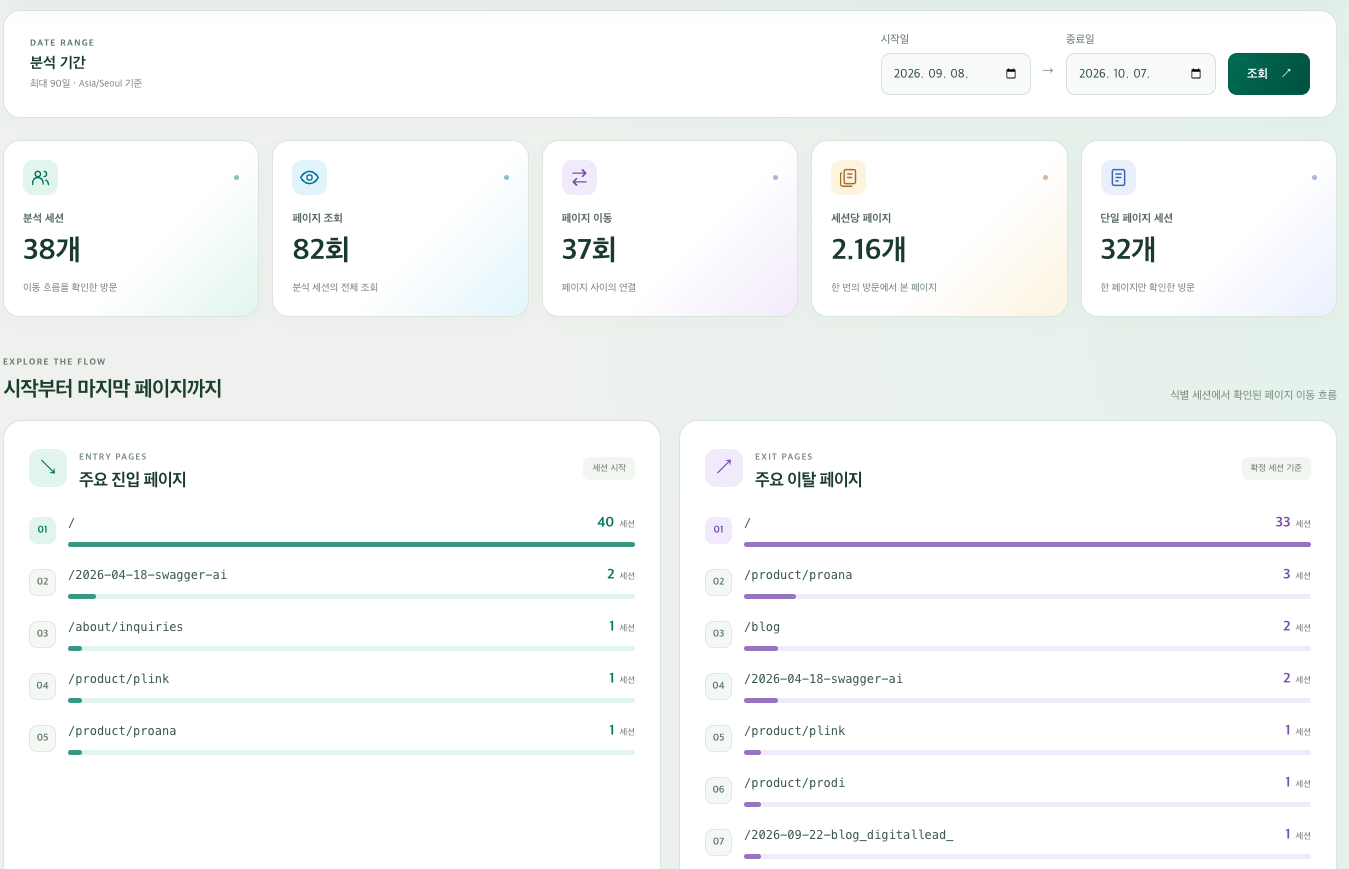Viewport: 1349px width, 869px height.
Task: Click rank badge 07 in exit pages list
Action: pyautogui.click(x=718, y=842)
